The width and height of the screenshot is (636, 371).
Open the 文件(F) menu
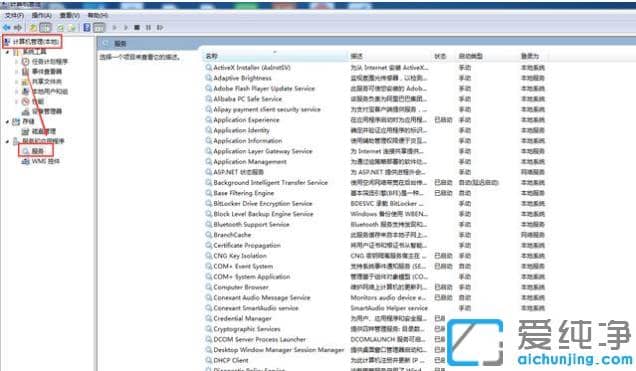coord(14,15)
